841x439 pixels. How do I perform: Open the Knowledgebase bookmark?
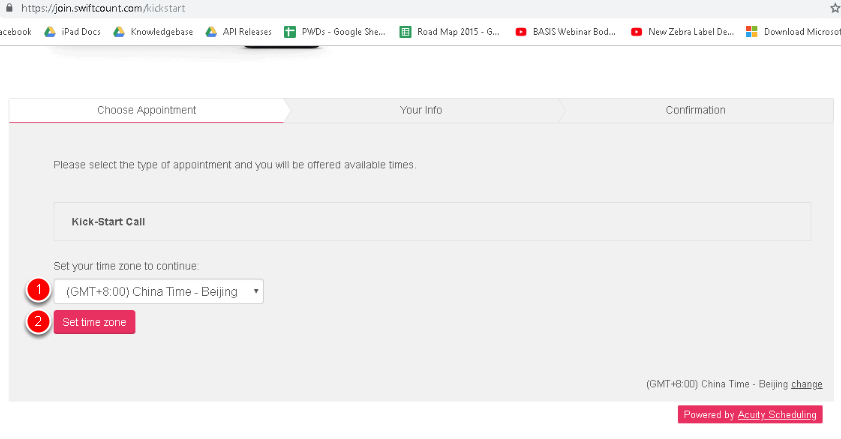point(153,32)
